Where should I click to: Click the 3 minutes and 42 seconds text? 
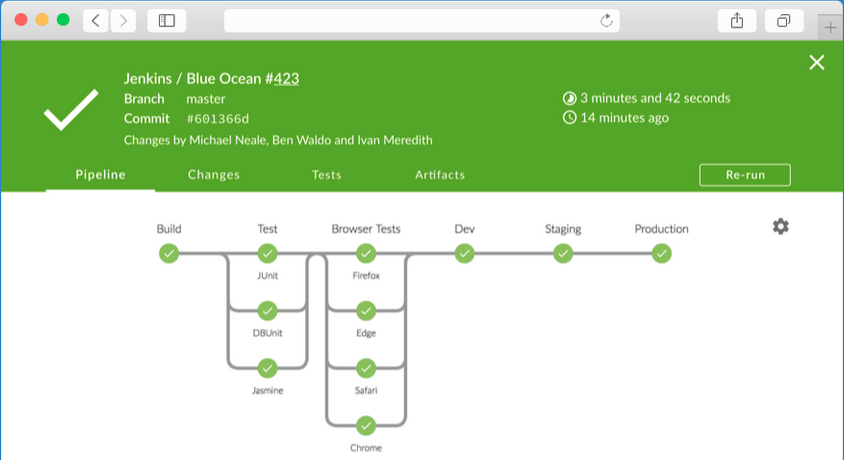[x=655, y=98]
